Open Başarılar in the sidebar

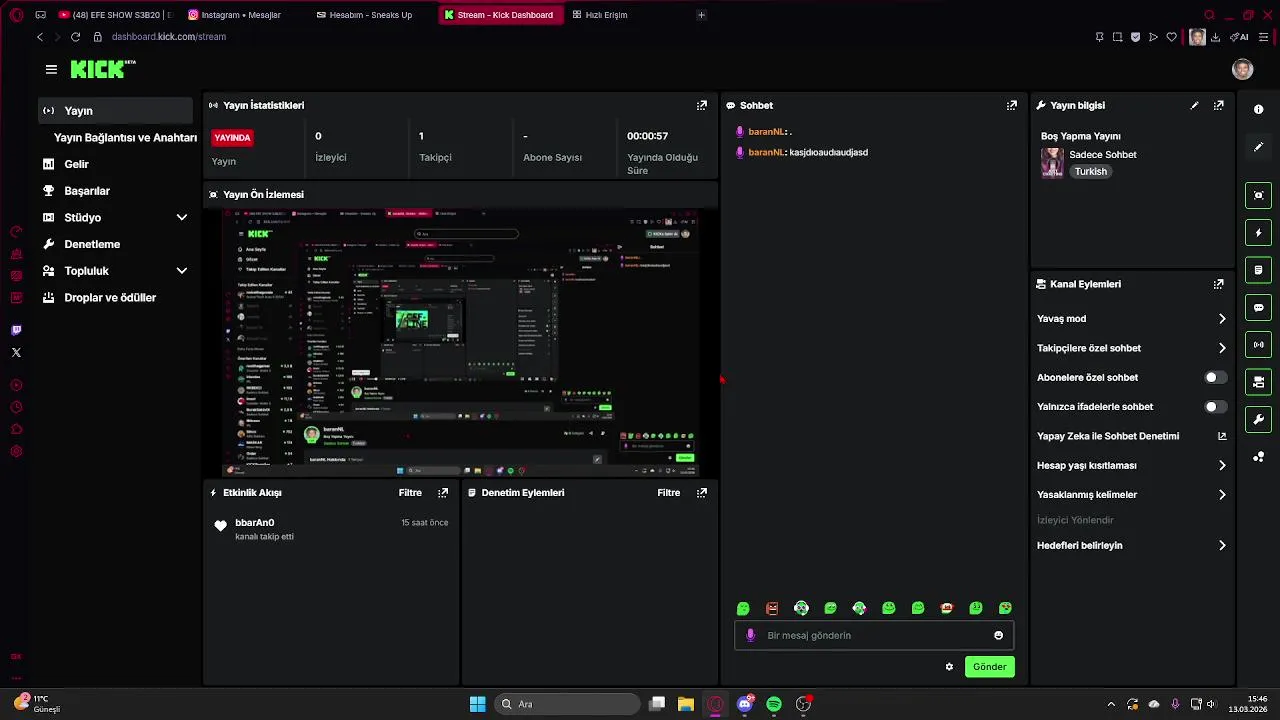(115, 191)
